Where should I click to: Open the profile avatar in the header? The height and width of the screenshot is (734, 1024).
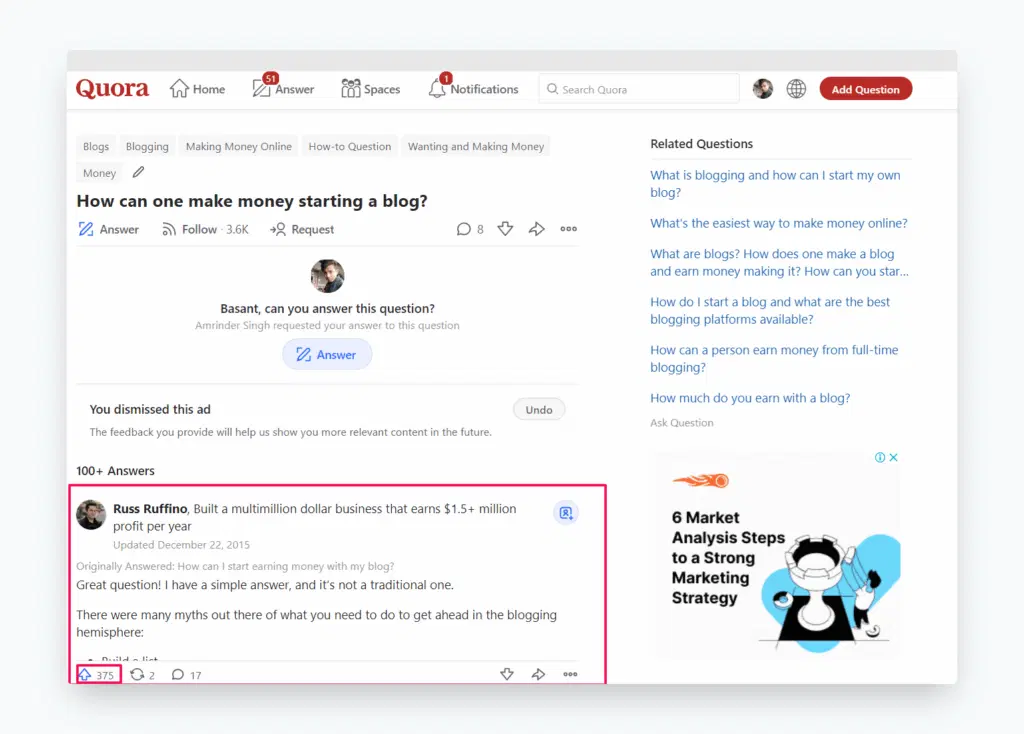click(x=762, y=89)
